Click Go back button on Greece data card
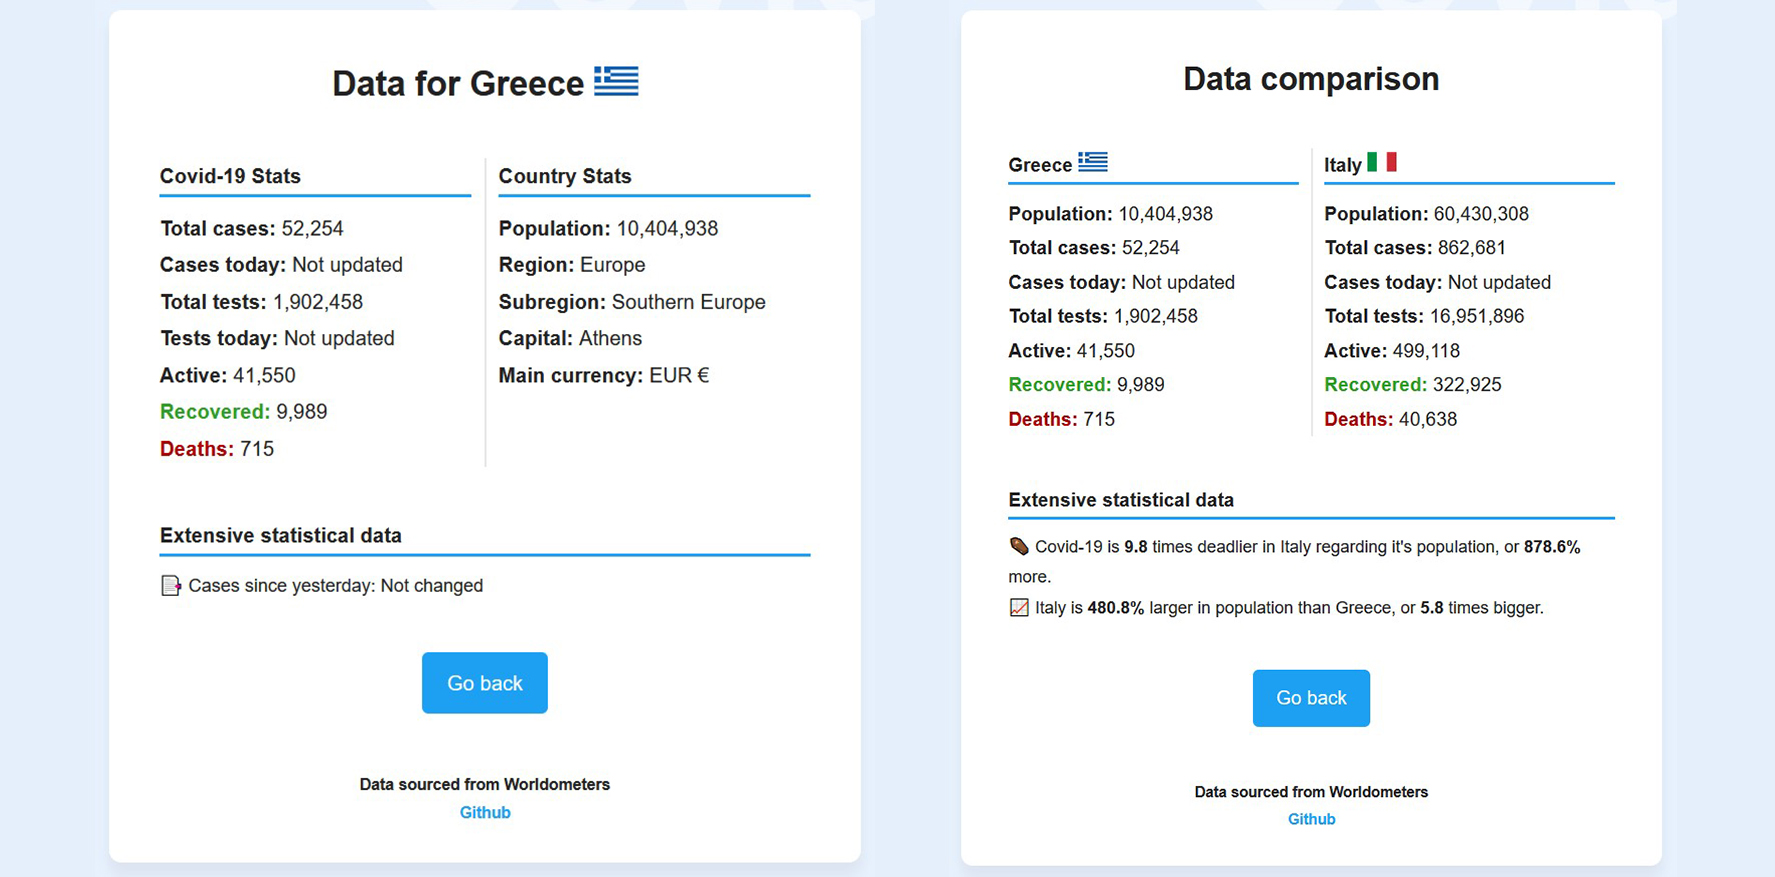This screenshot has width=1775, height=877. (485, 683)
